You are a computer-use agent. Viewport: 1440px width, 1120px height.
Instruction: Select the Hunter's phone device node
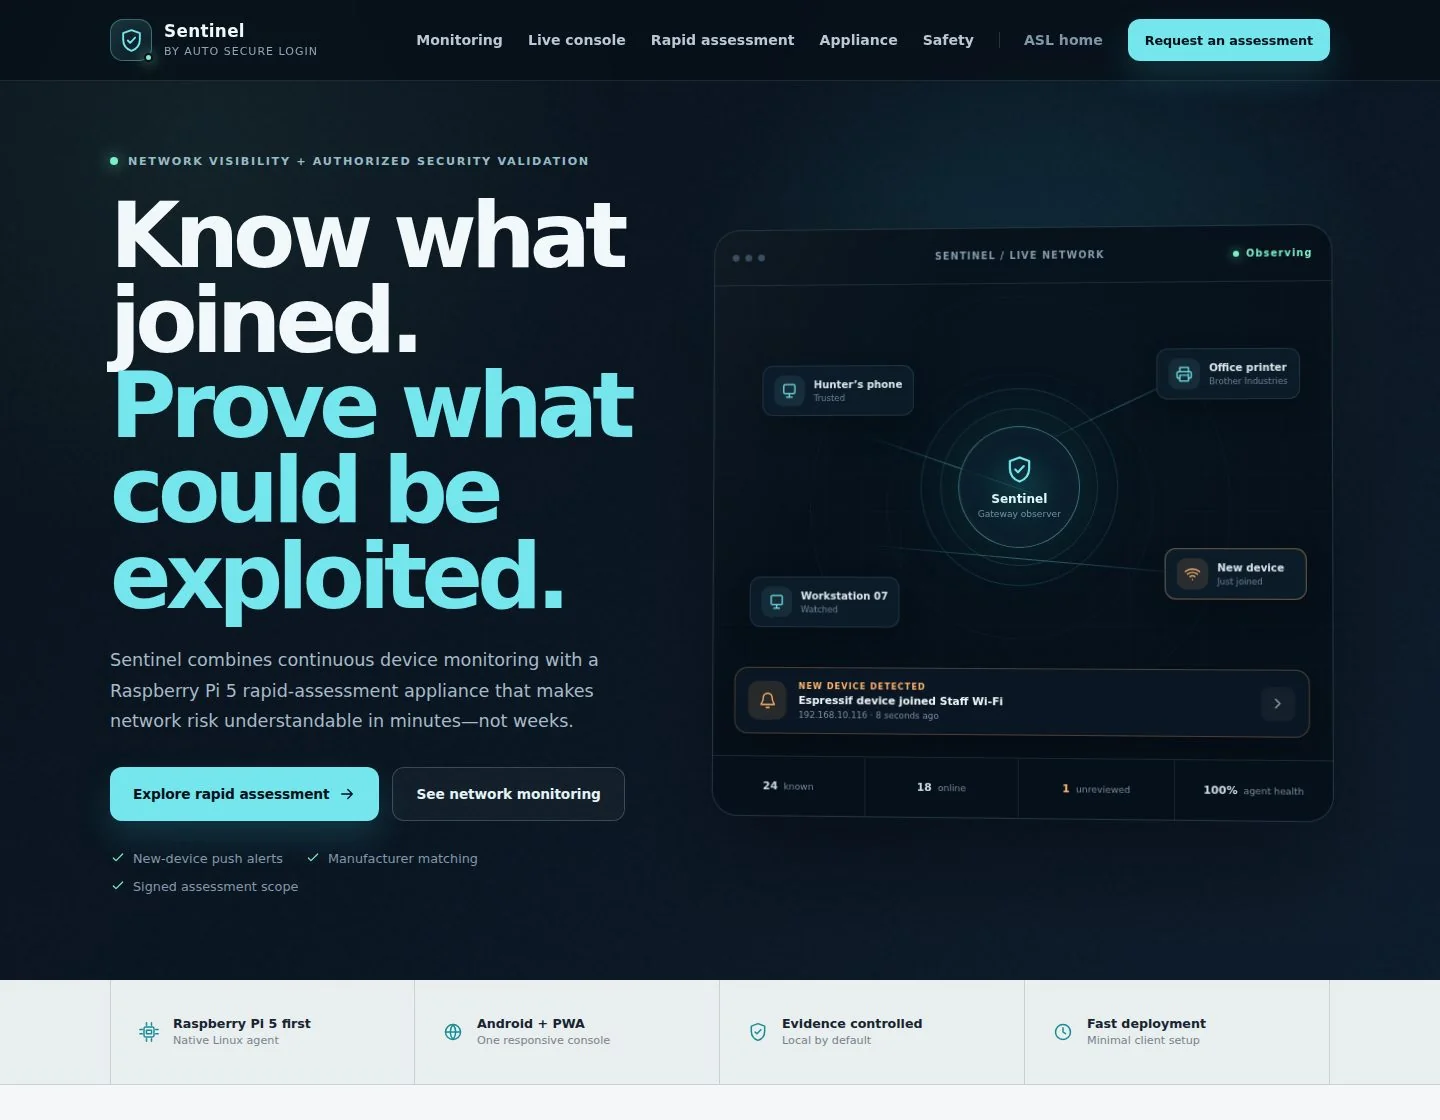pyautogui.click(x=838, y=390)
